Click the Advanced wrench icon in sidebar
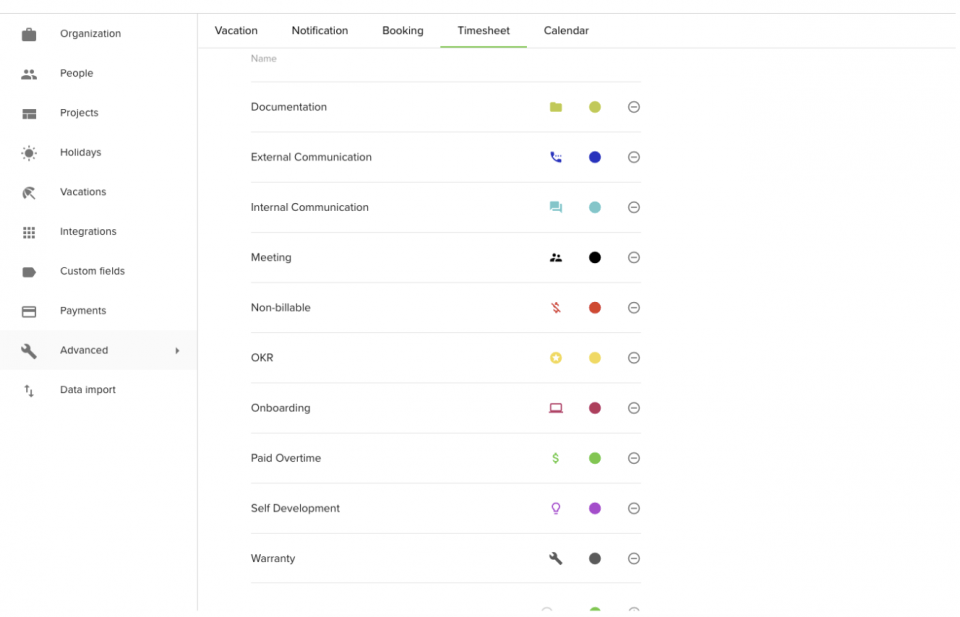 29,351
